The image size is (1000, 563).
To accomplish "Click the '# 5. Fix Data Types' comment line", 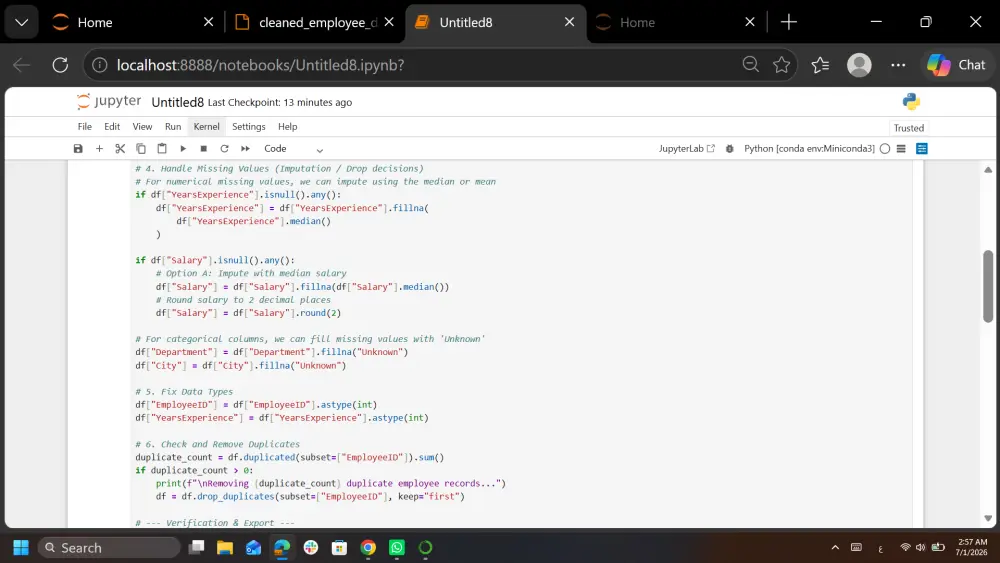I will 184,391.
